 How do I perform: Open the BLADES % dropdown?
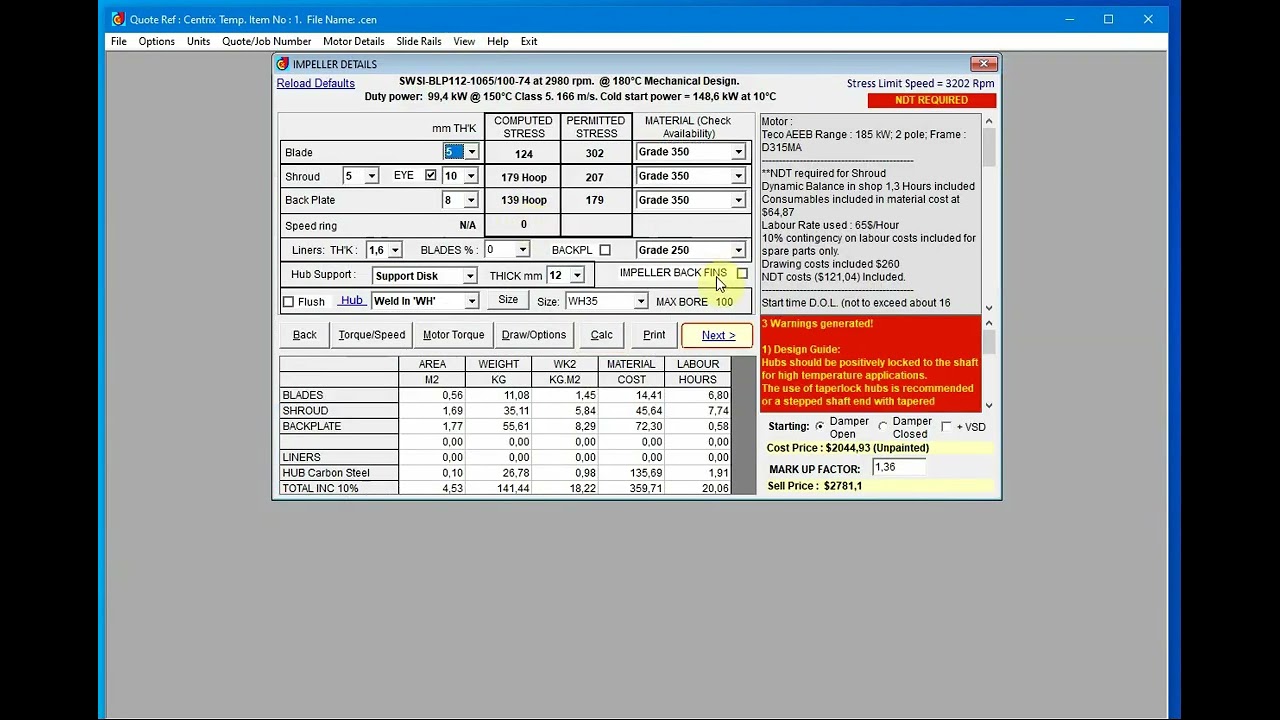(522, 250)
